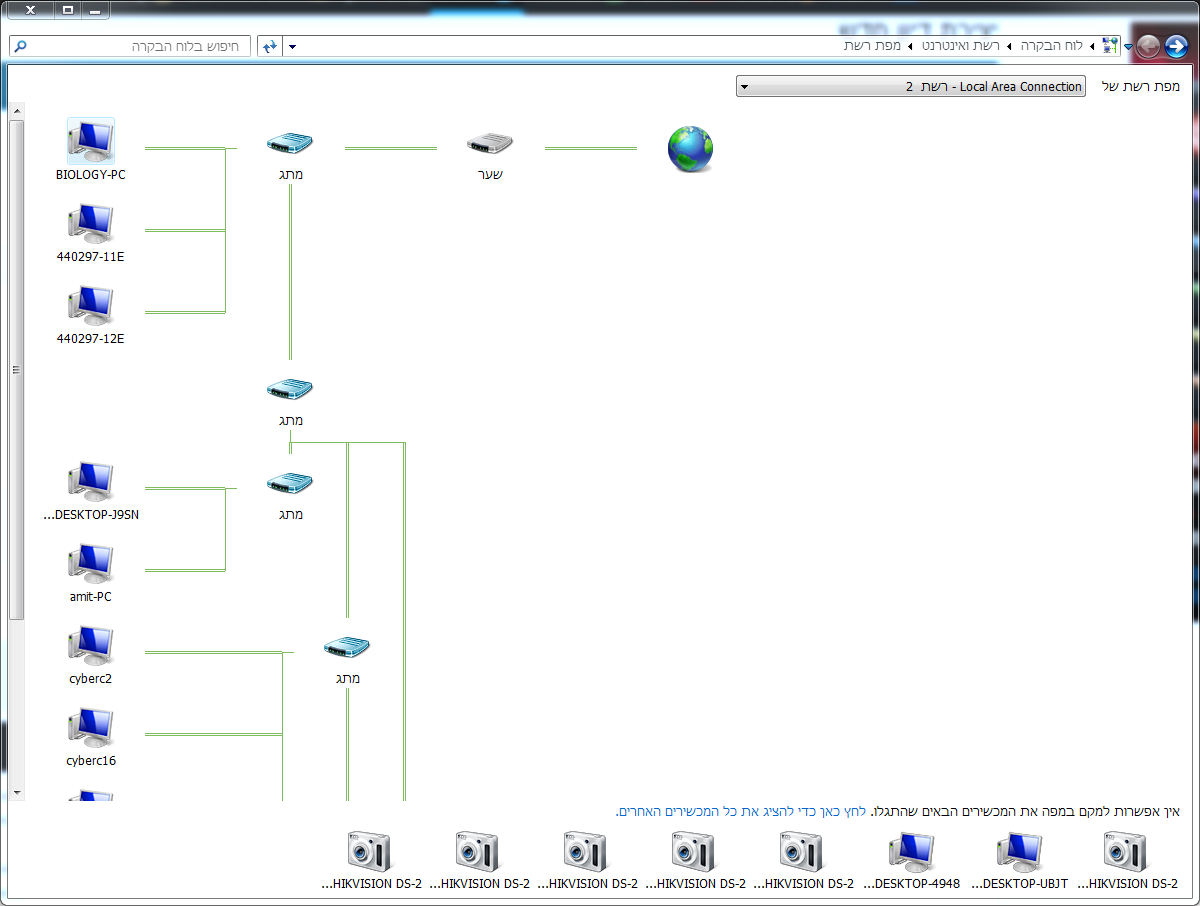Screen dimensions: 1200x906
Task: Click the rightmost HIKVISION DS-2 camera icon
Action: click(1127, 852)
